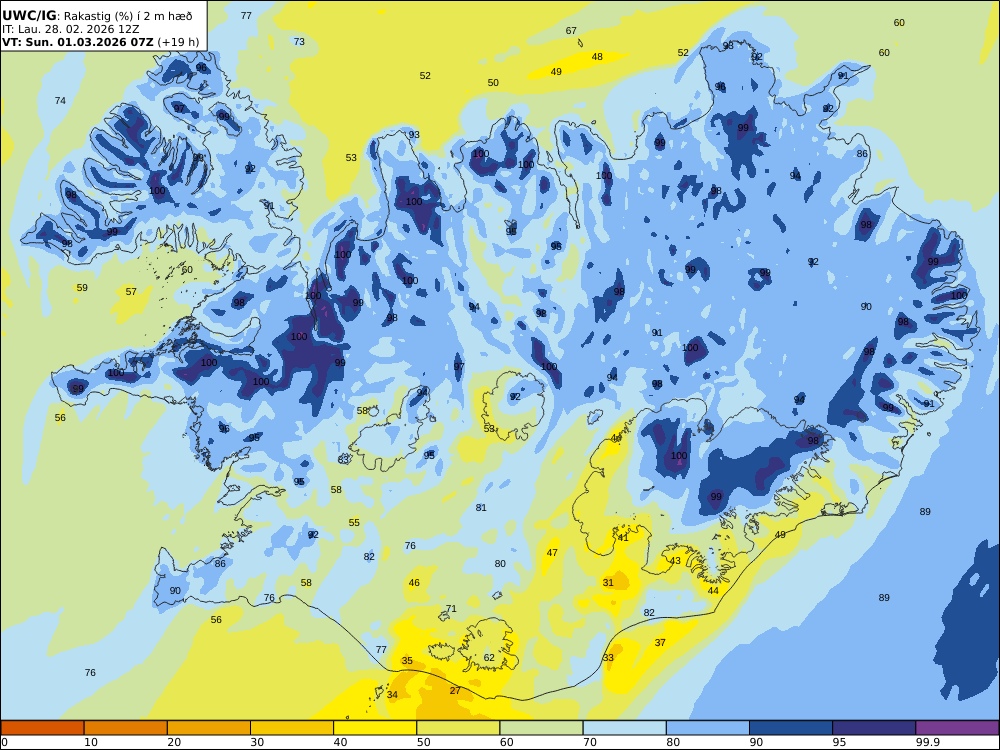
Task: Click the map humidity value '47'
Action: [x=552, y=552]
